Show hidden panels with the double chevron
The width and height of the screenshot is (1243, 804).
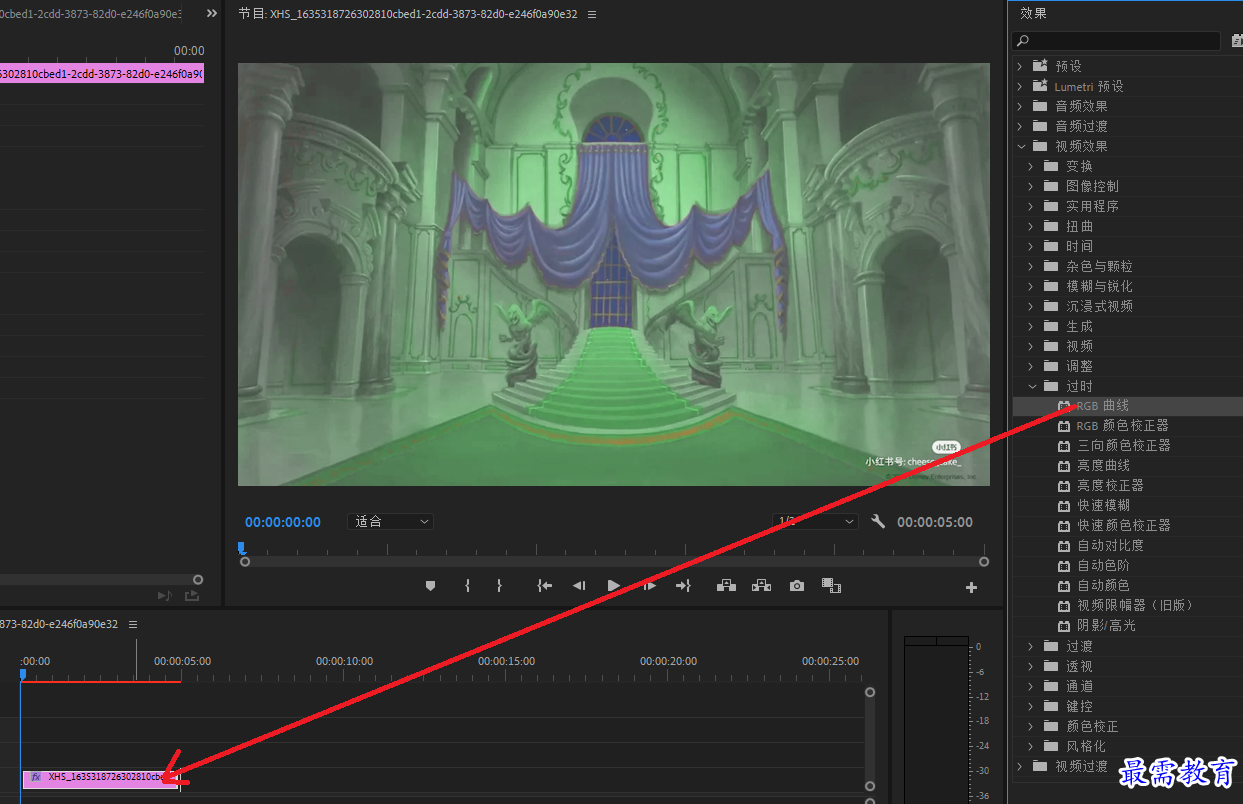(212, 14)
